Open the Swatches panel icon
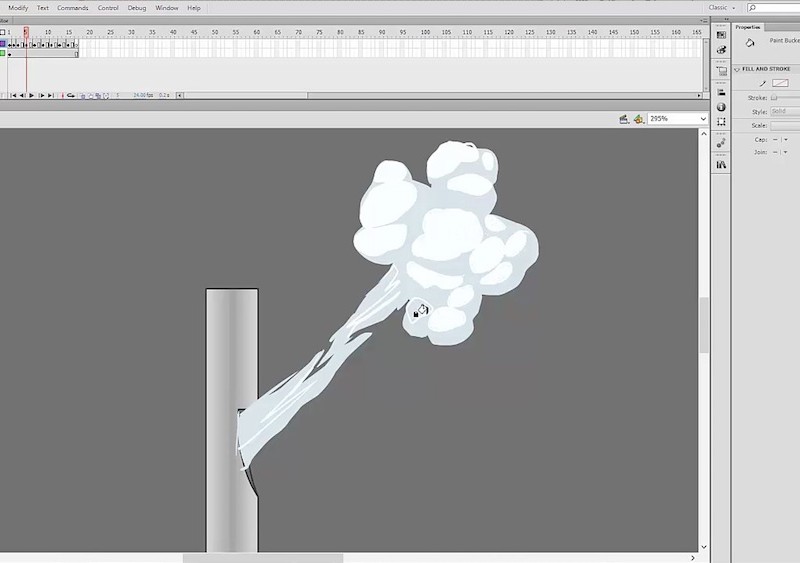 click(721, 49)
